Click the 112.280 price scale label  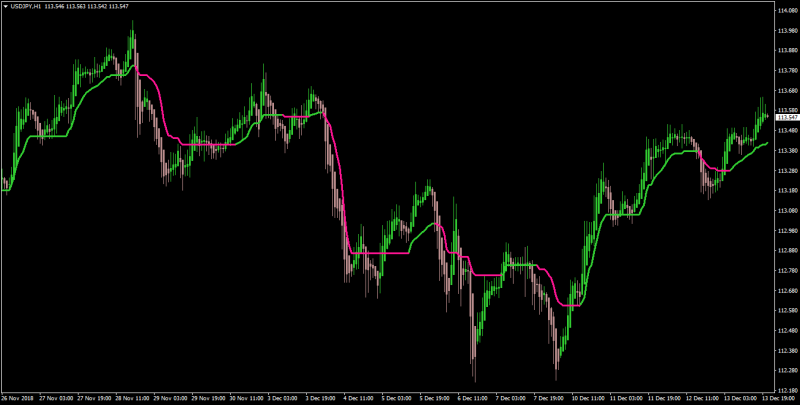click(788, 371)
